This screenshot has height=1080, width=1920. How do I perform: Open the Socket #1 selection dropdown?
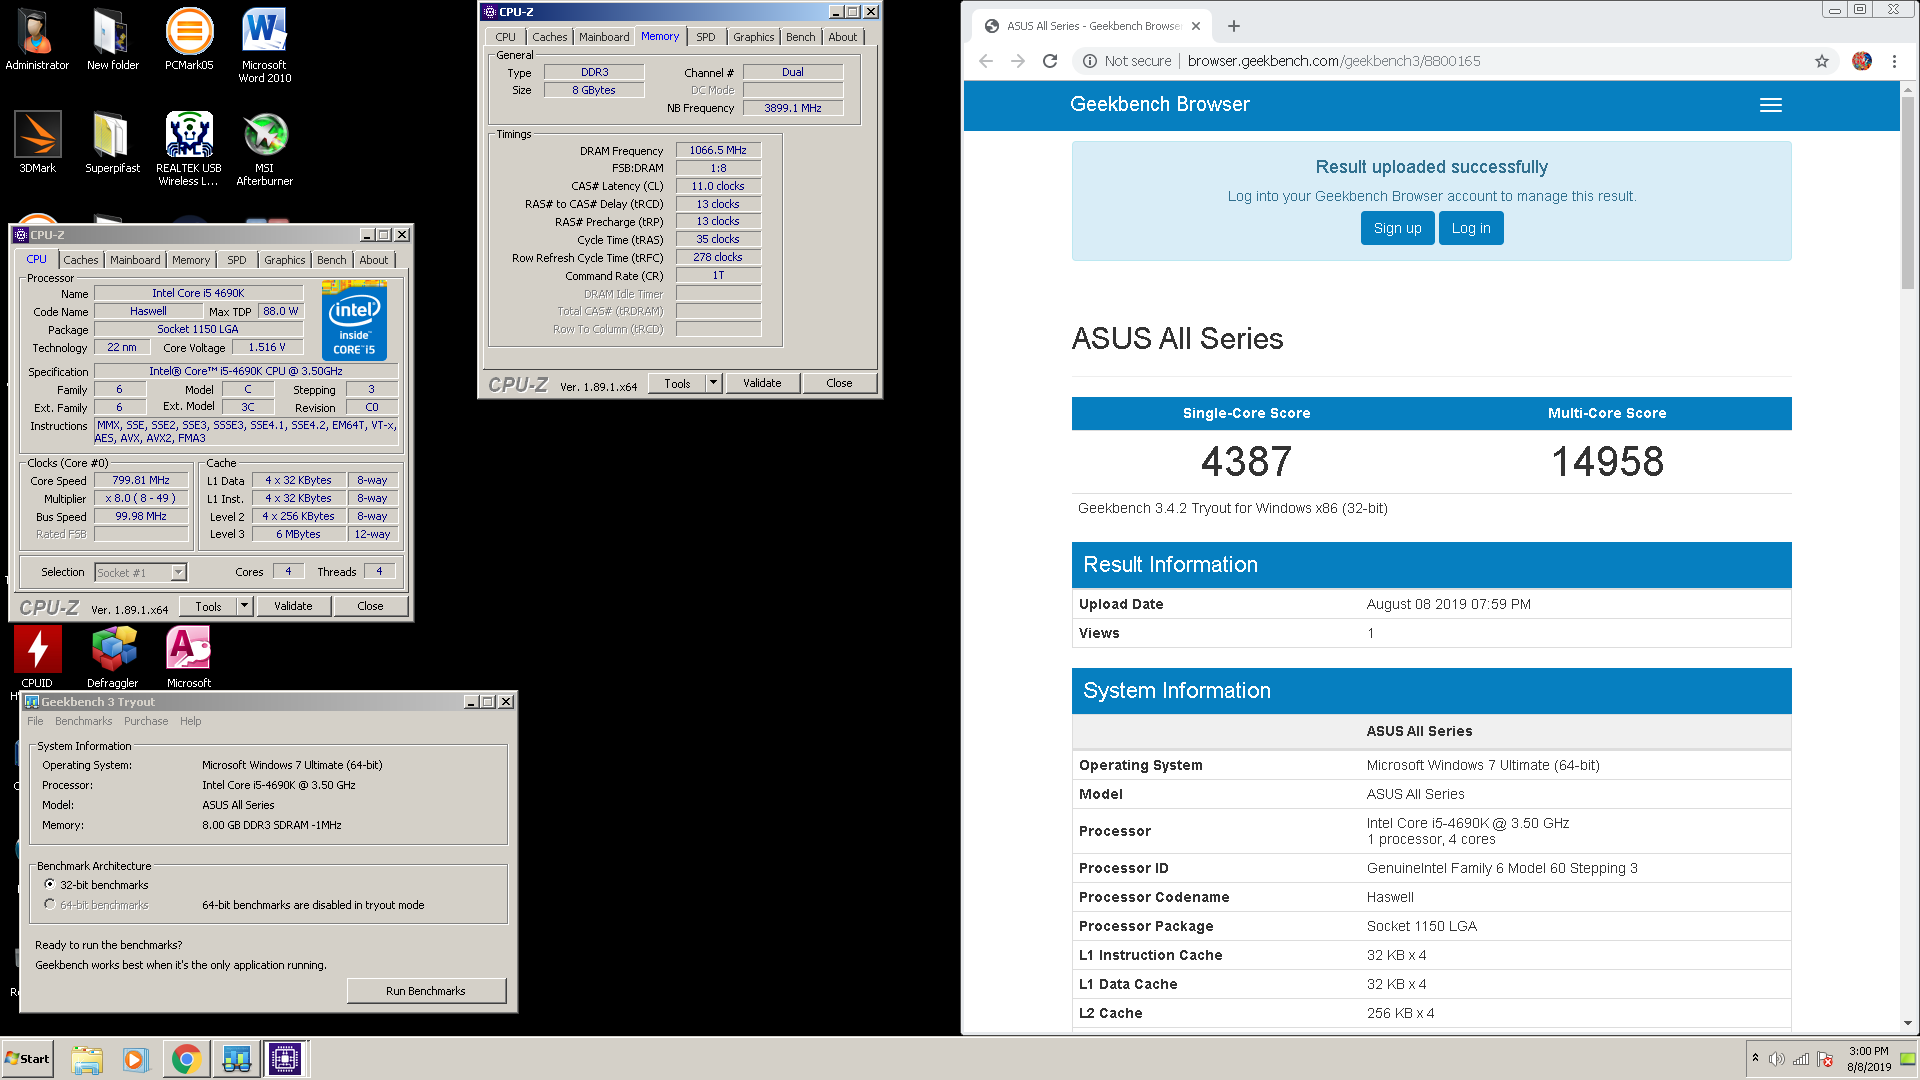(x=178, y=573)
